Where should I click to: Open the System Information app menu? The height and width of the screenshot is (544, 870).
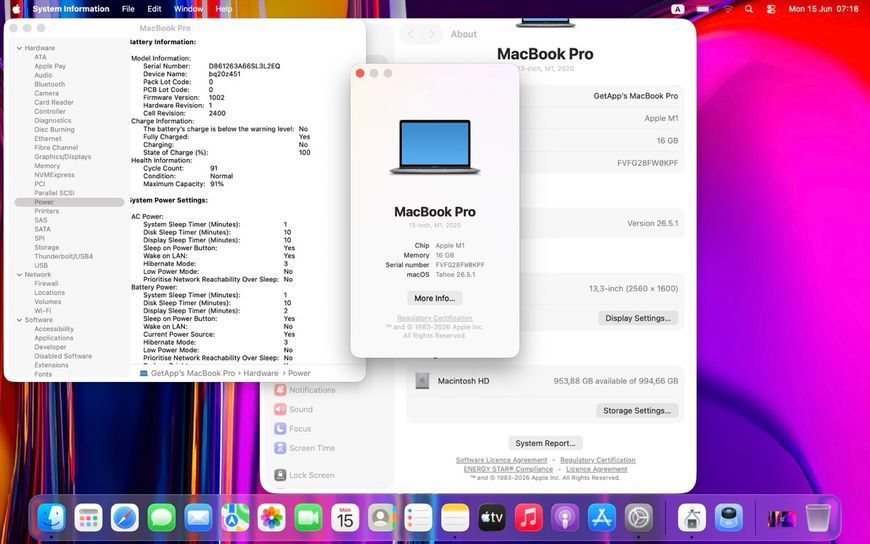[x=71, y=9]
